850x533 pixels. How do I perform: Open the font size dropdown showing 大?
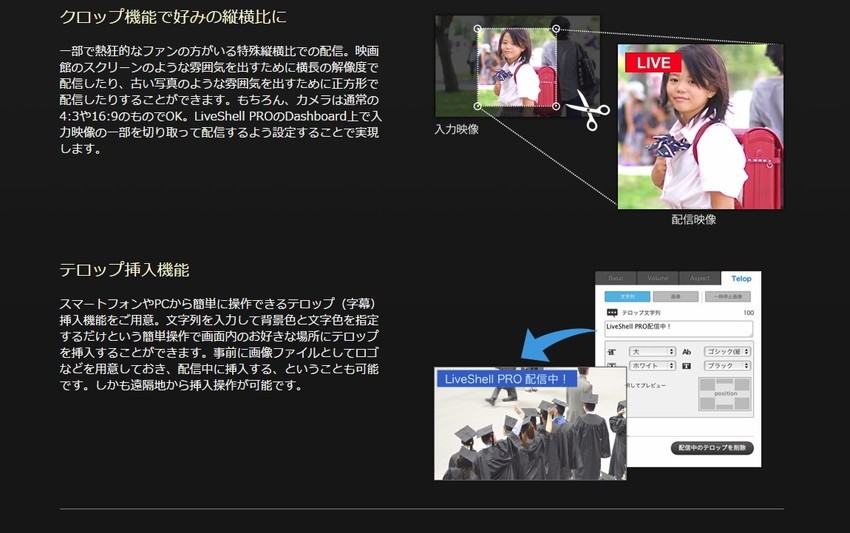[x=652, y=352]
